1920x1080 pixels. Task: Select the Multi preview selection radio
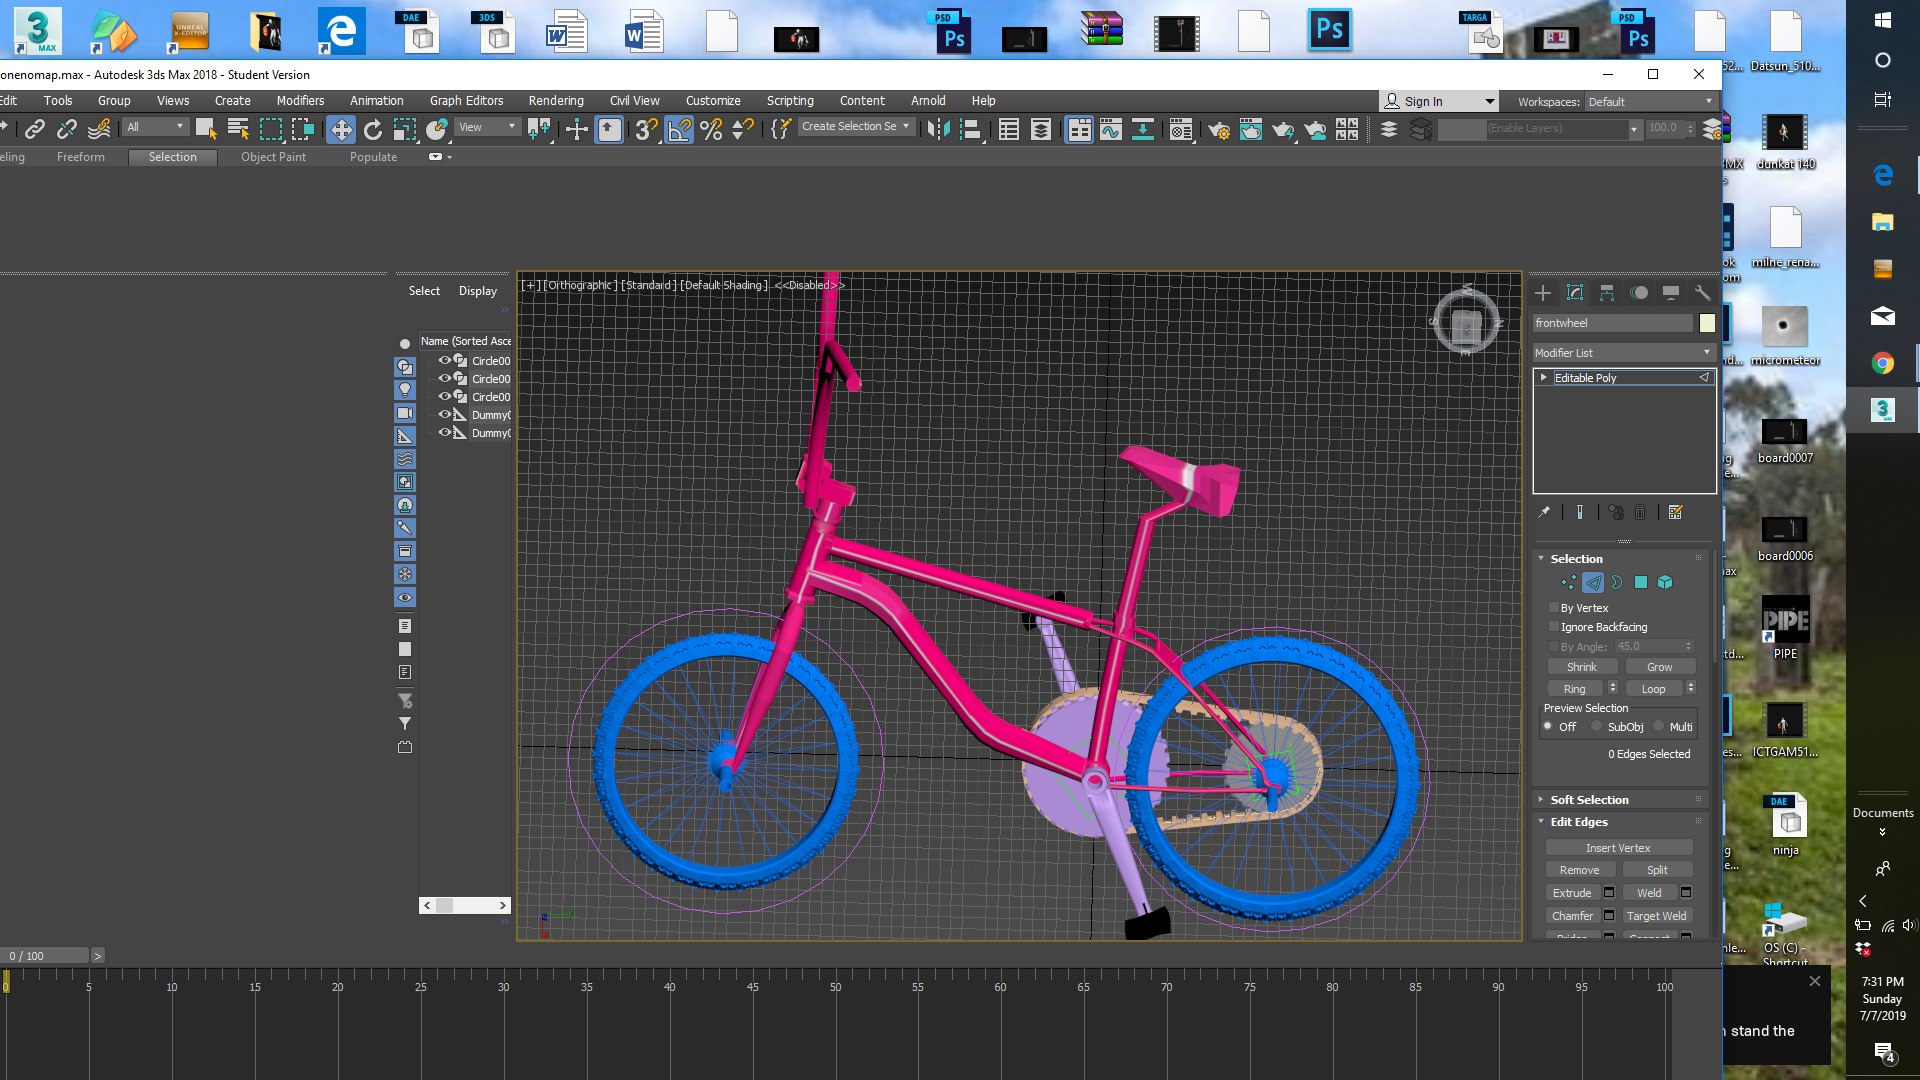pyautogui.click(x=1659, y=727)
